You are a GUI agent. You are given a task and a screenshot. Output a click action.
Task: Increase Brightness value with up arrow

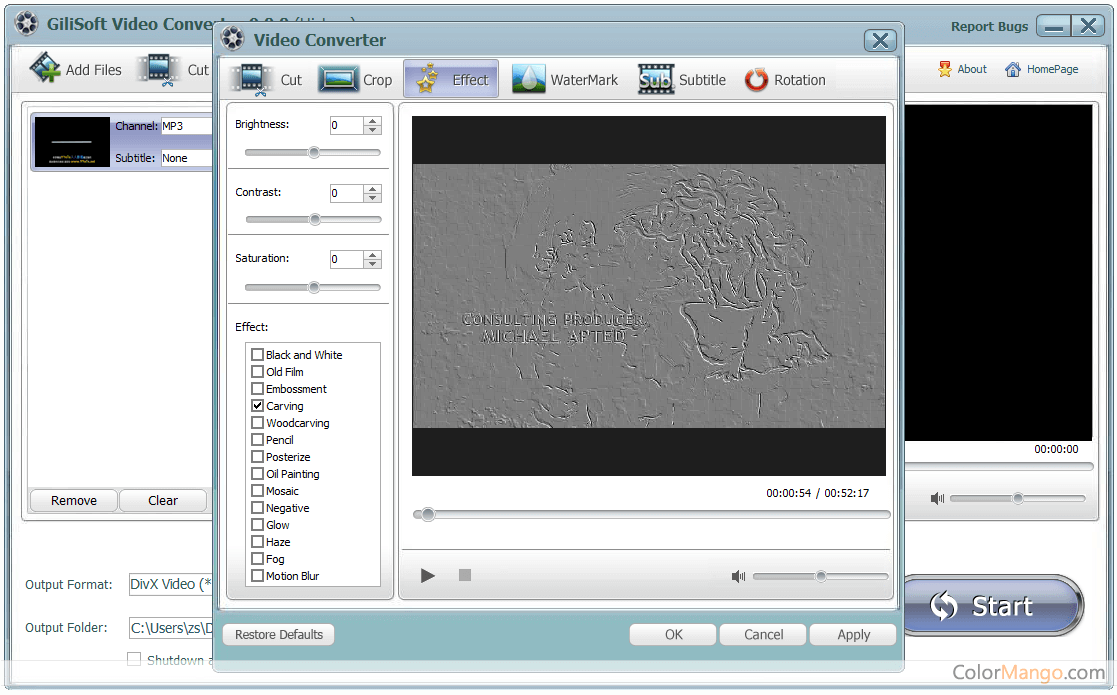pos(373,121)
